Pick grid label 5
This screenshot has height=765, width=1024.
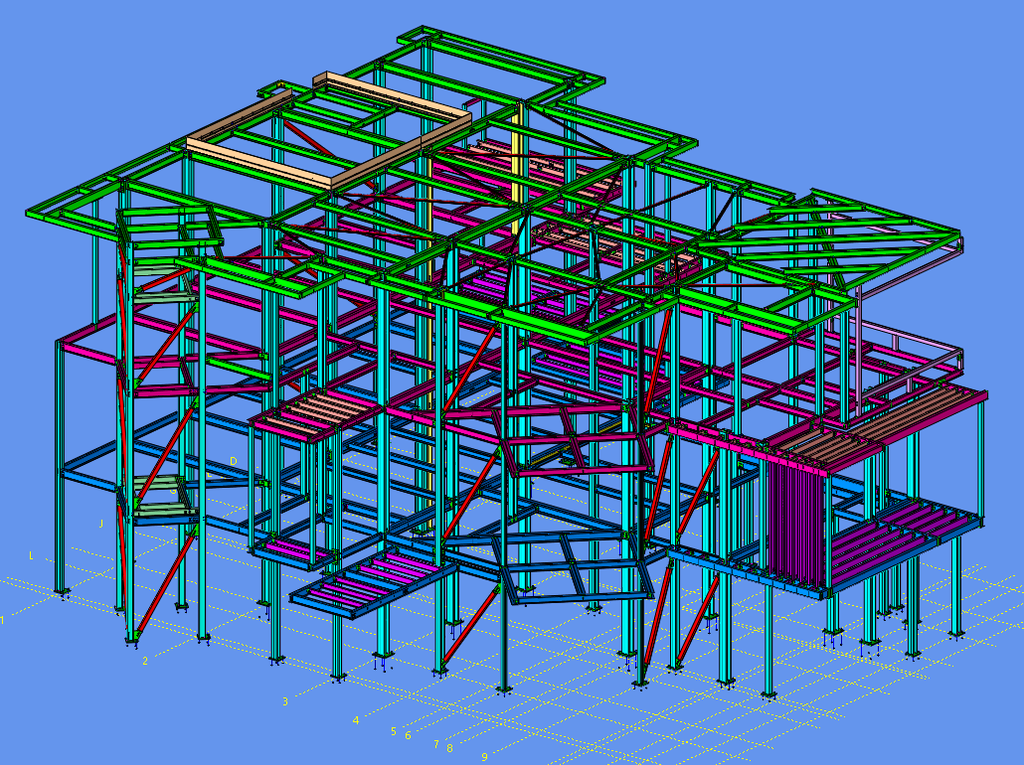[x=394, y=732]
